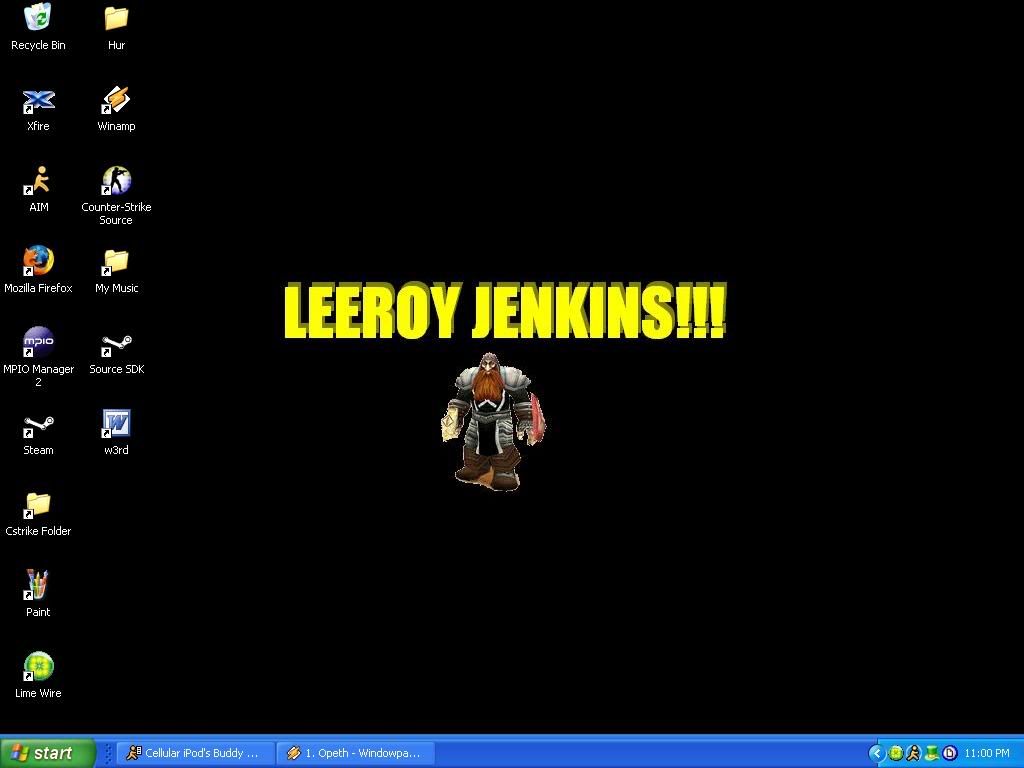This screenshot has width=1024, height=768.
Task: Open the Recycle Bin desktop icon
Action: 38,19
